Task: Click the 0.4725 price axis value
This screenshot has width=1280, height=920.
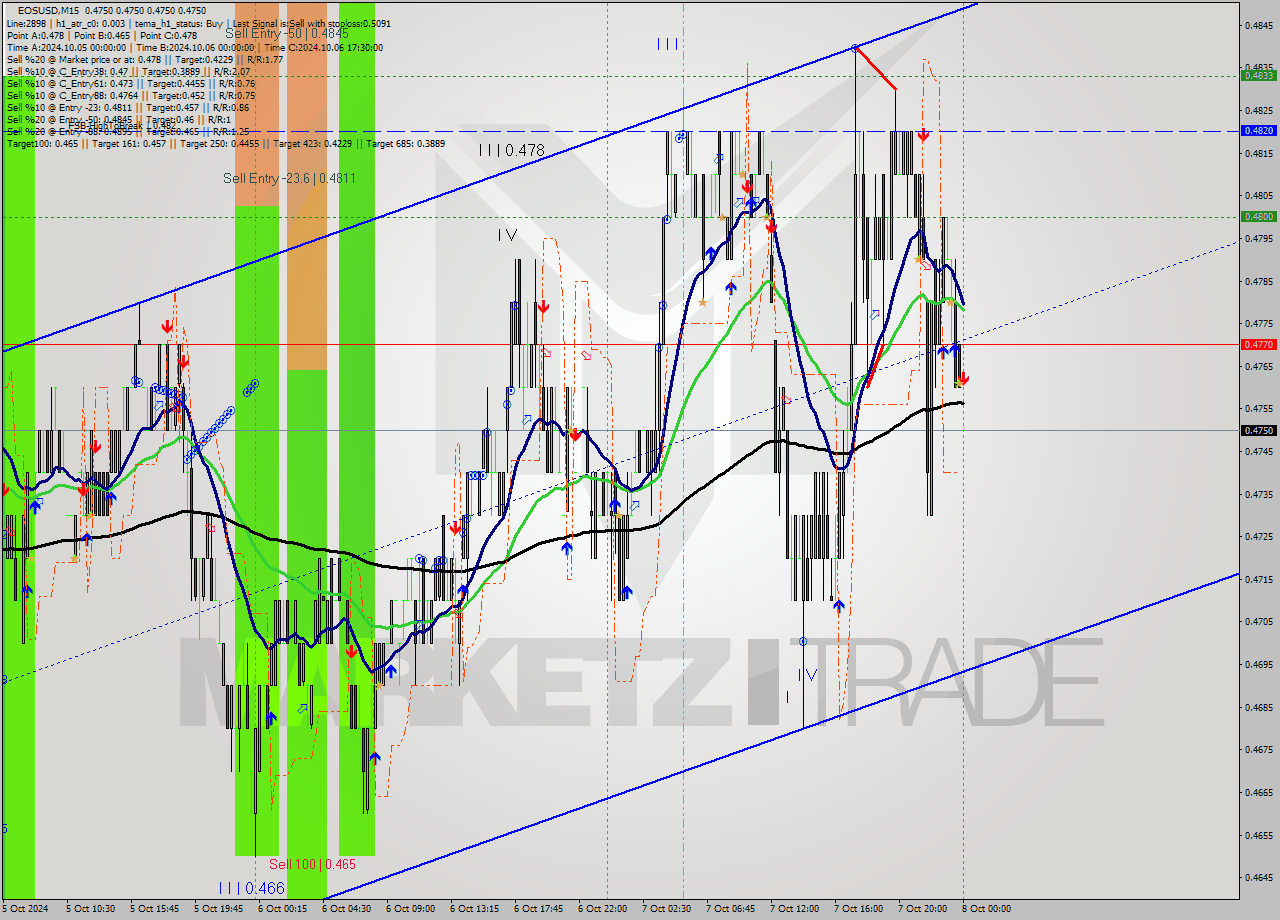Action: click(x=1258, y=536)
